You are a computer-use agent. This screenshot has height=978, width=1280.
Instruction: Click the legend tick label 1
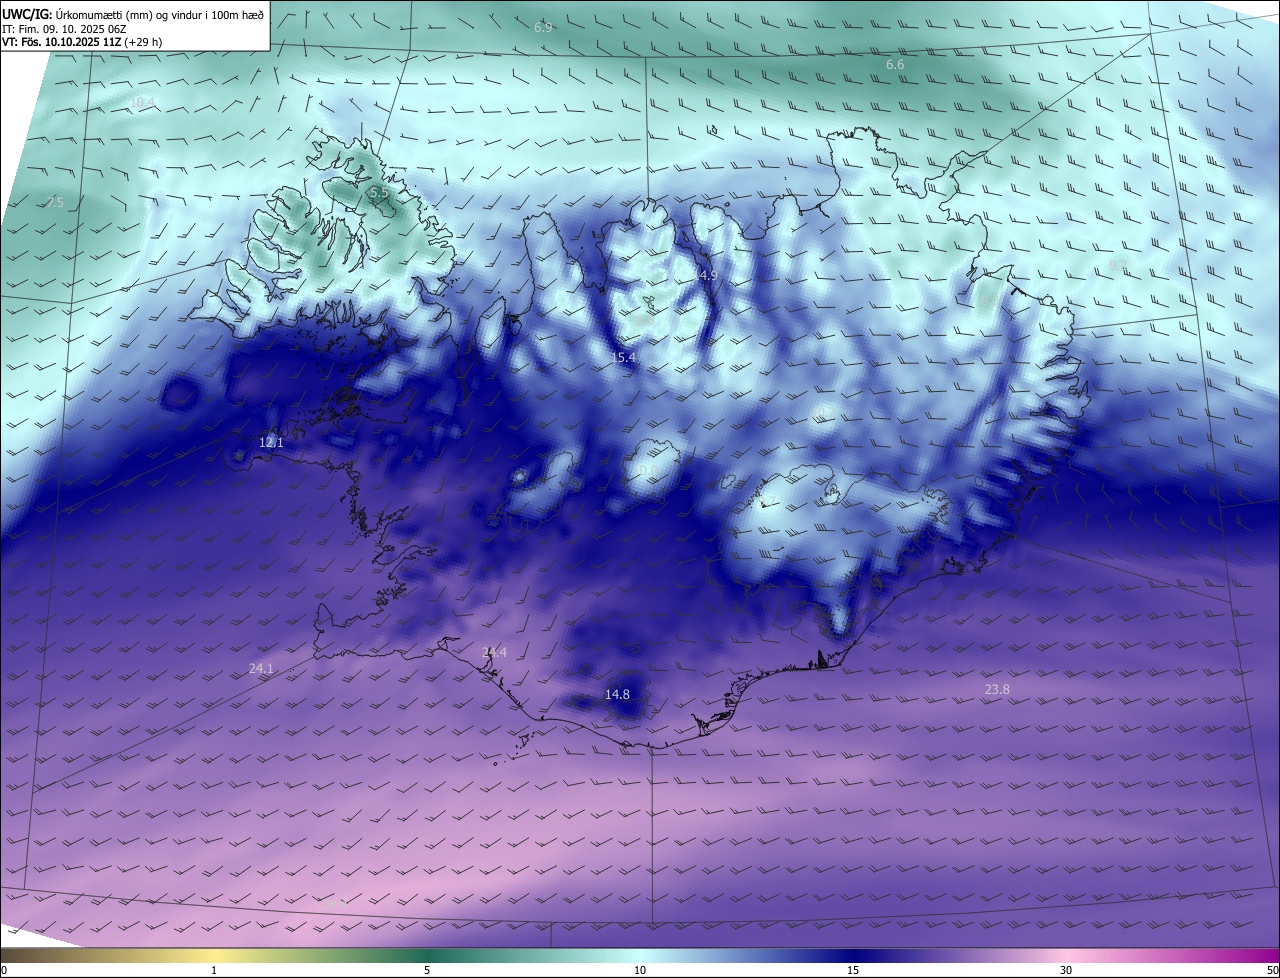(214, 970)
